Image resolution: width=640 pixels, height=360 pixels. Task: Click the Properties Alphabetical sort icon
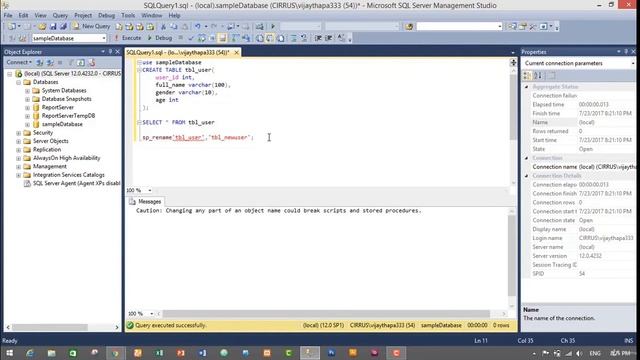[538, 76]
